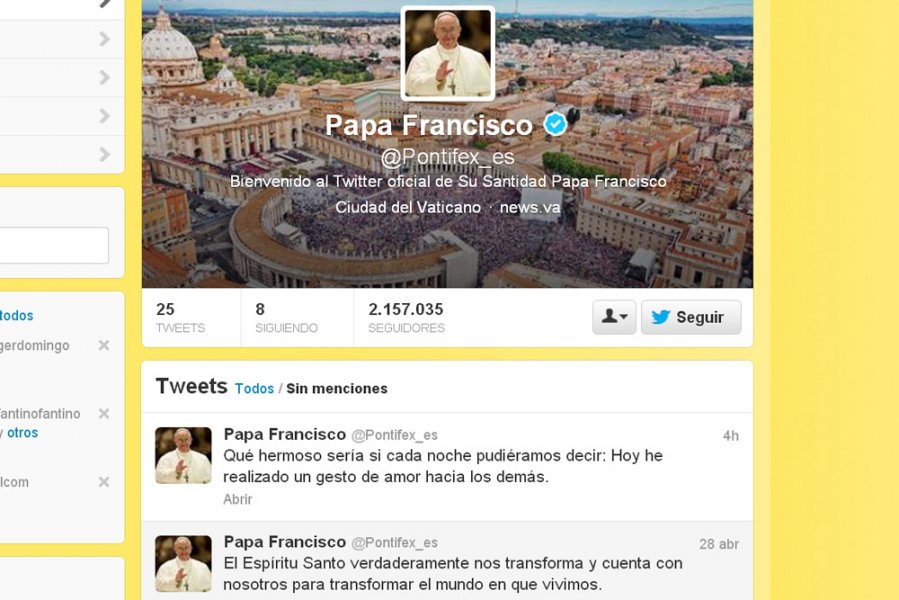
Task: Expand the second sidebar chevron row
Action: [62, 39]
